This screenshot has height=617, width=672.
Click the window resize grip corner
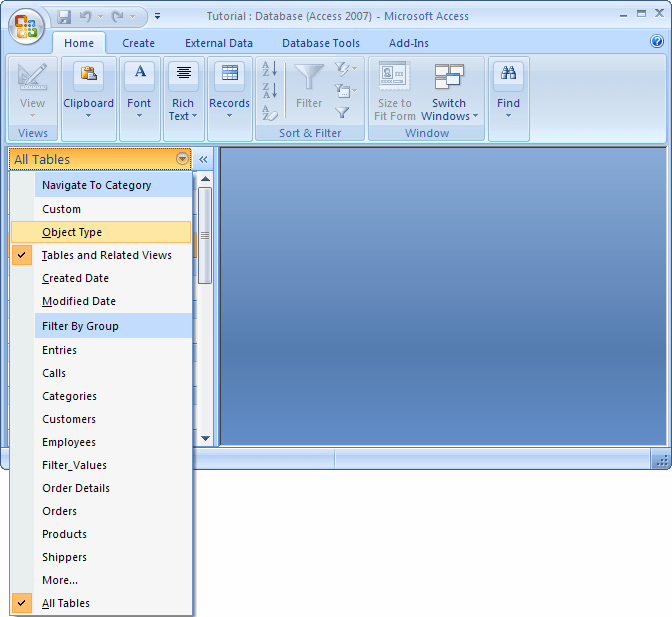(x=661, y=461)
